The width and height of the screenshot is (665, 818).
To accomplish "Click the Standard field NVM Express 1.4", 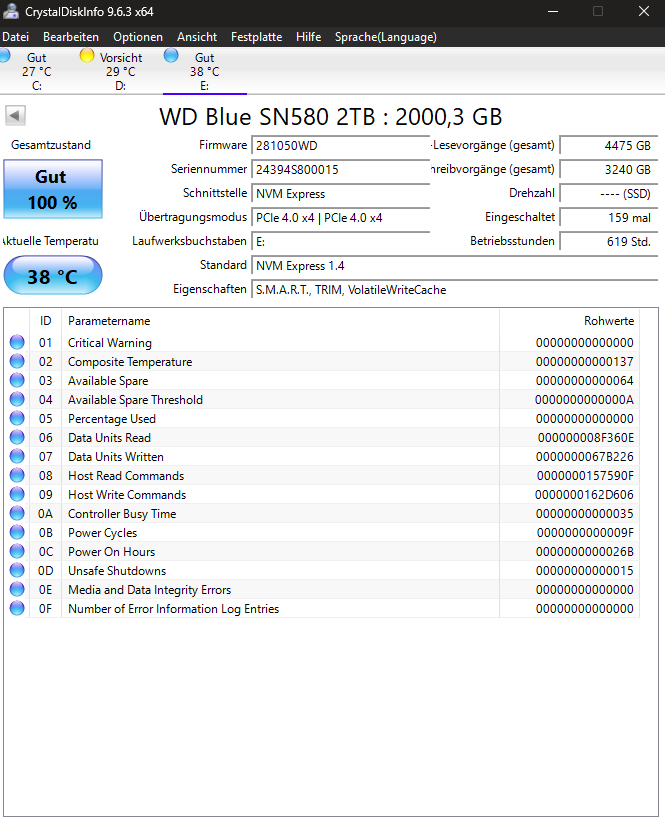I will tap(455, 266).
